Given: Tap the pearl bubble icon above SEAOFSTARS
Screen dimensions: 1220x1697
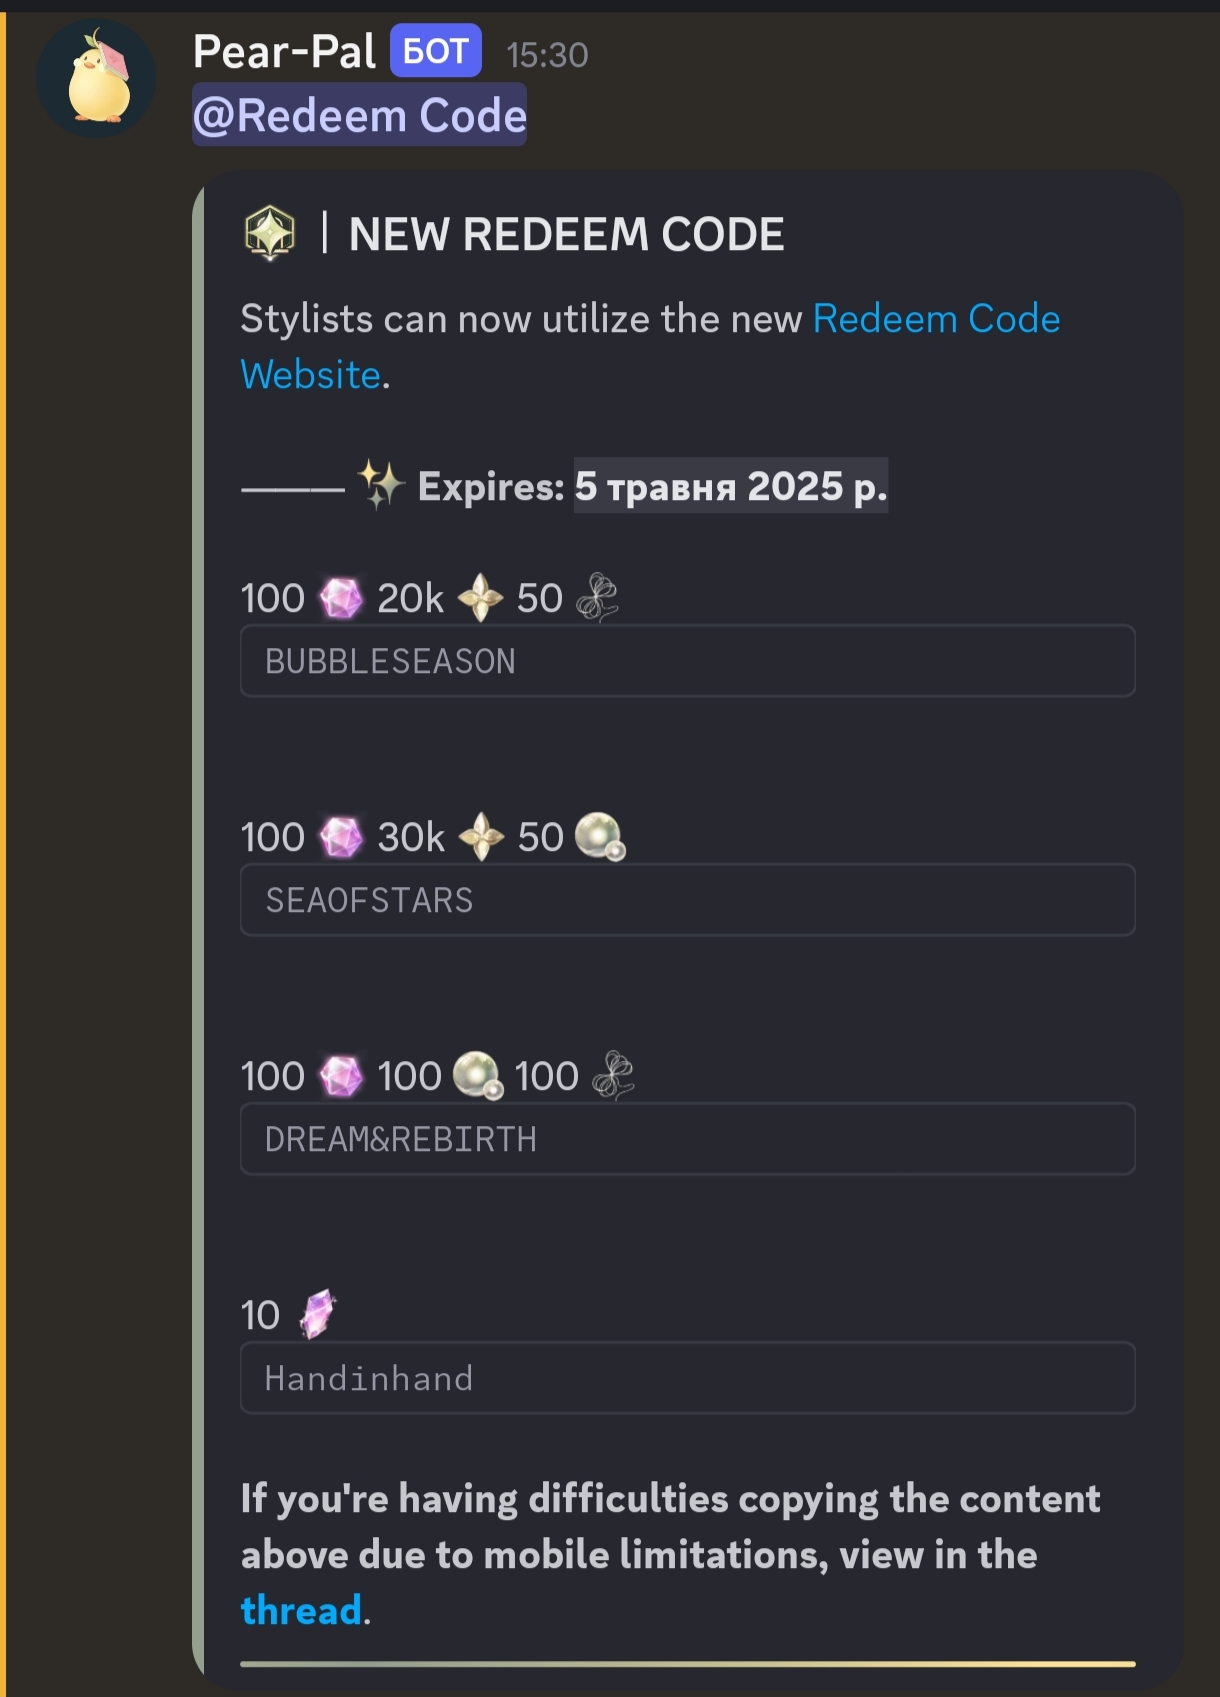Looking at the screenshot, I should (x=600, y=837).
